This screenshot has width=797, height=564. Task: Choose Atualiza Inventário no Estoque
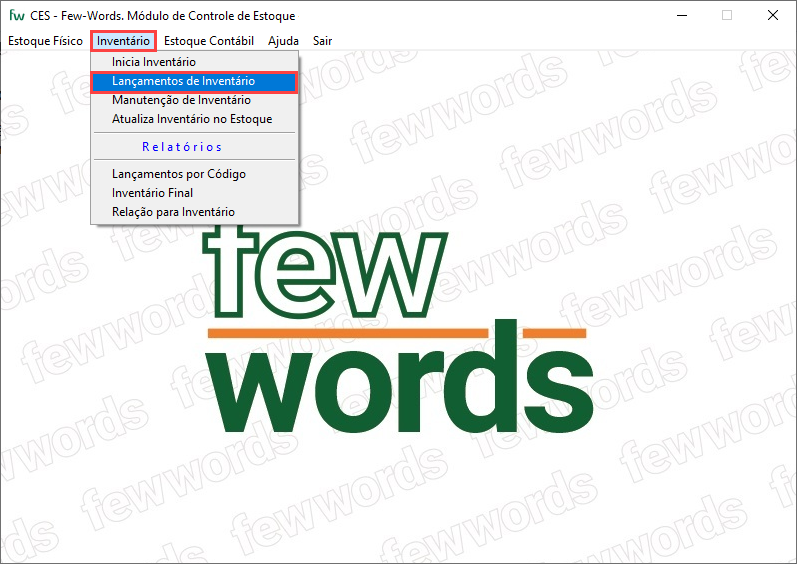pos(195,119)
